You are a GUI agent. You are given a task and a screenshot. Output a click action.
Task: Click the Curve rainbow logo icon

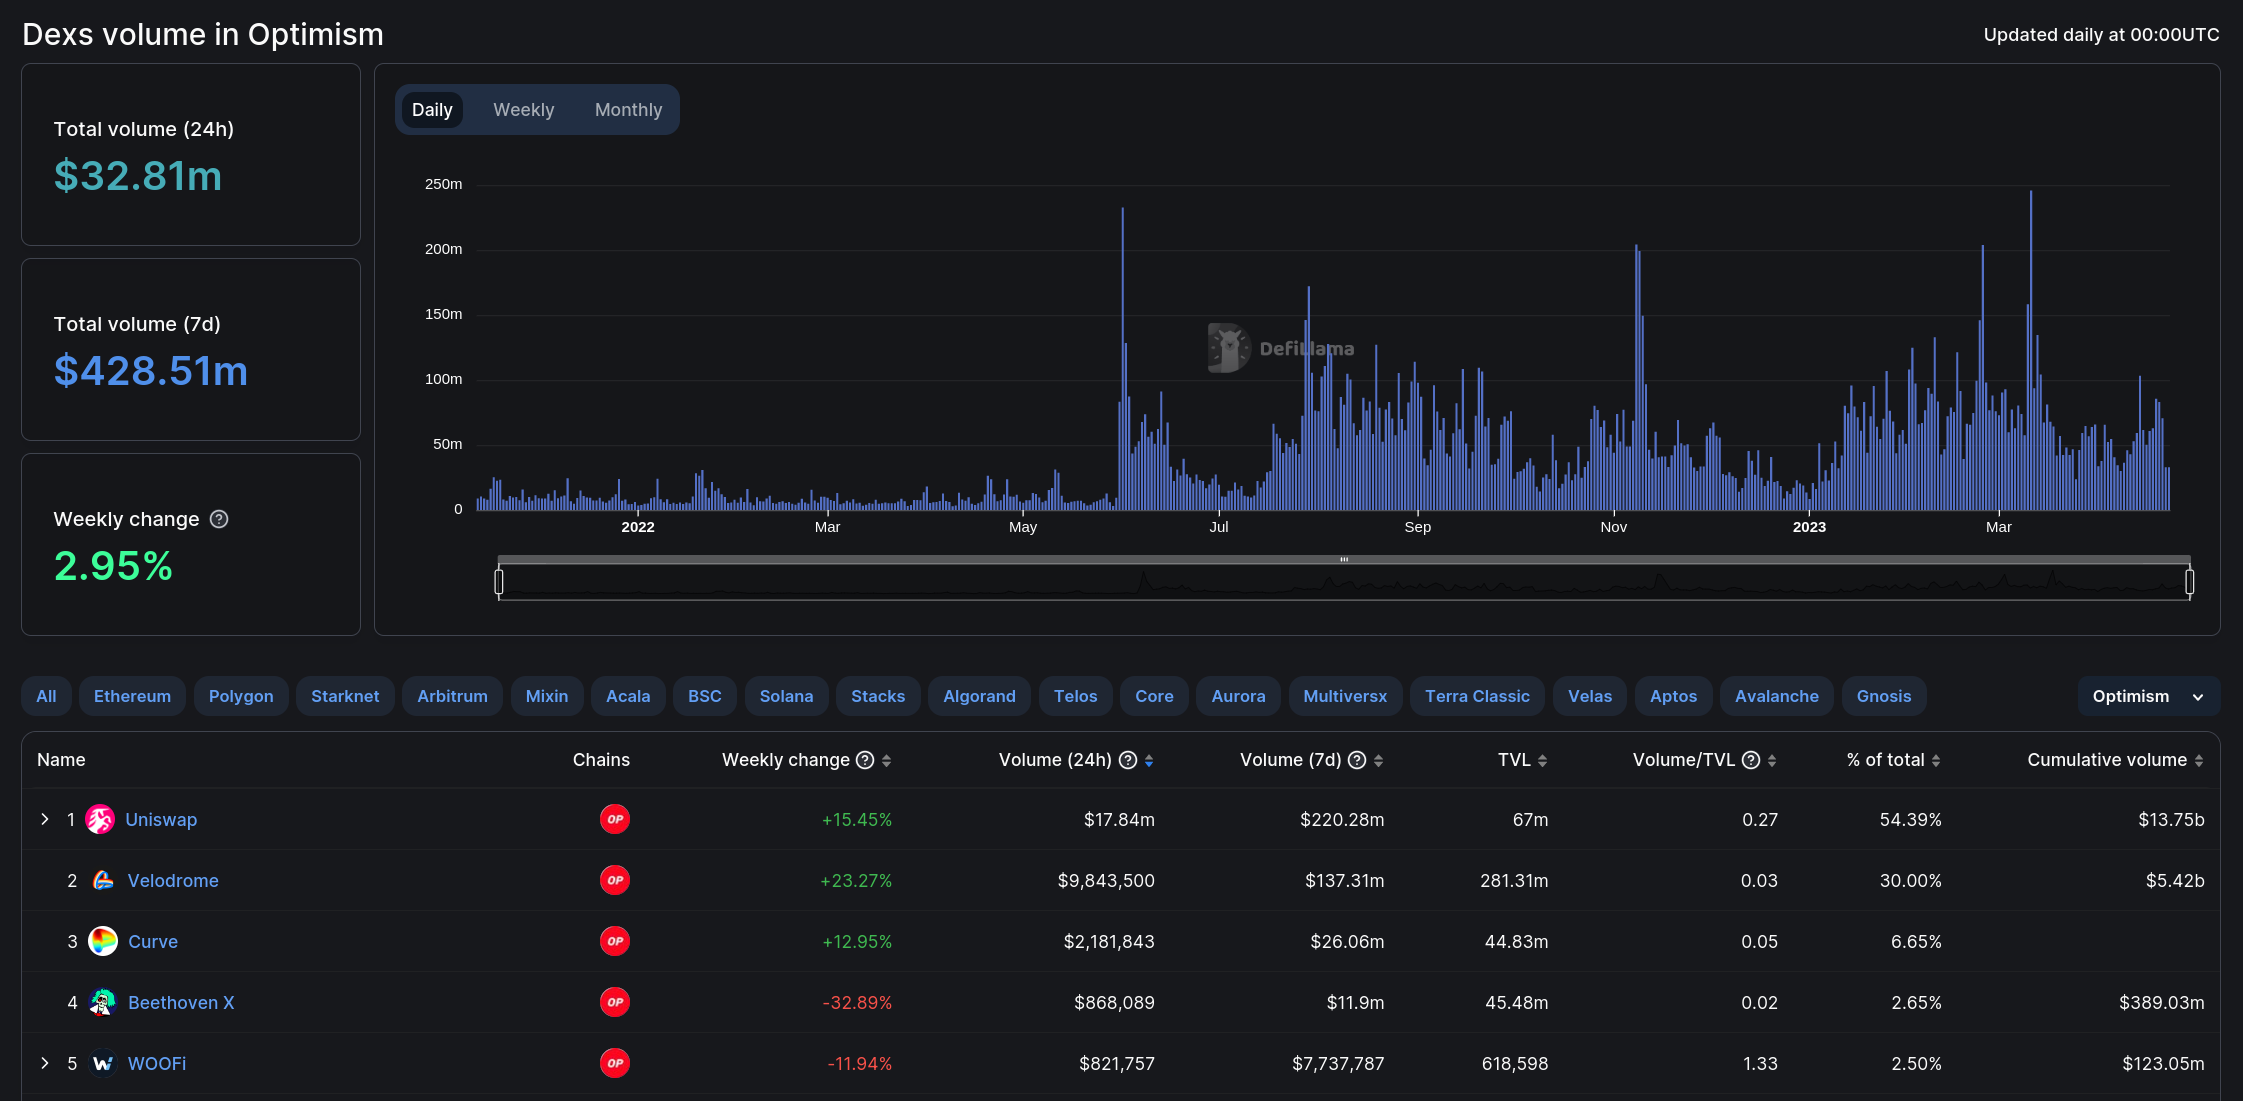[x=103, y=942]
